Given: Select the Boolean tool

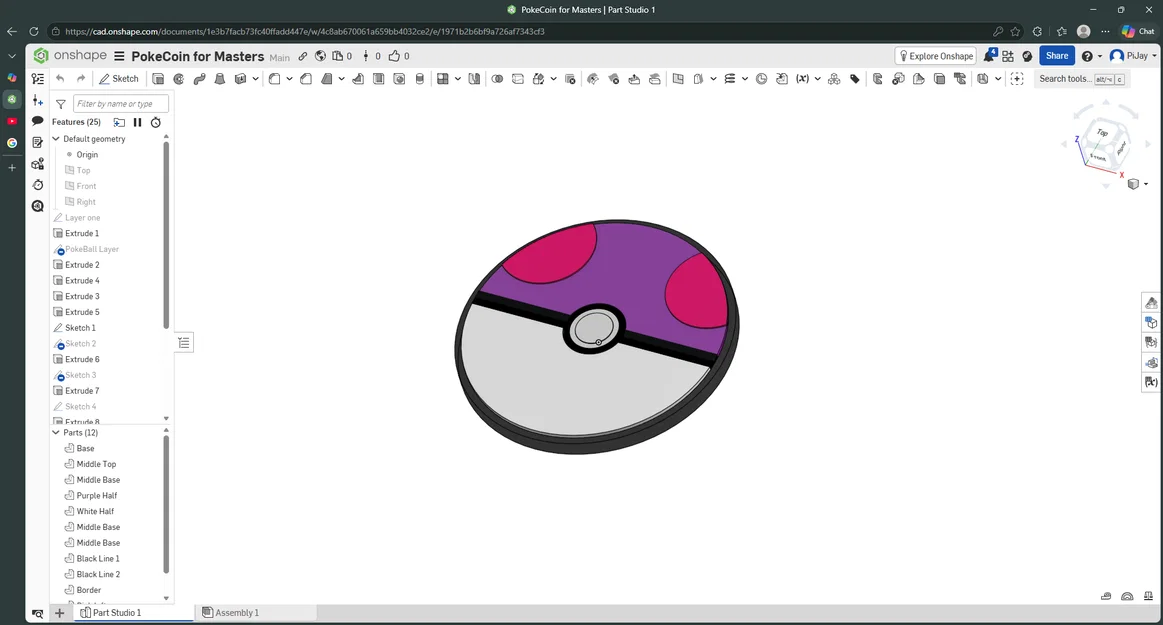Looking at the screenshot, I should tap(497, 79).
